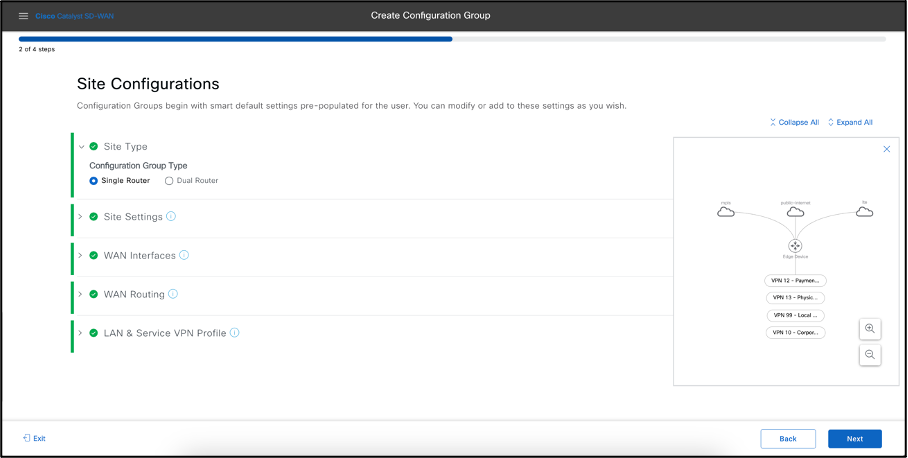This screenshot has height=458, width=908.
Task: Click the Expand All link
Action: [850, 122]
